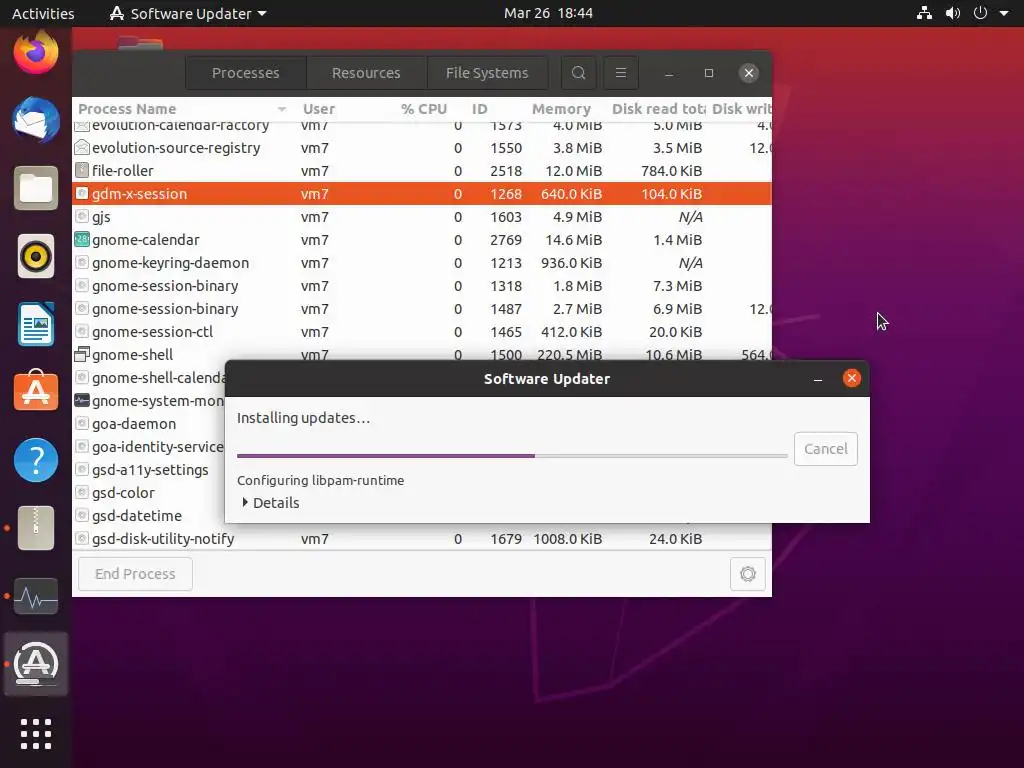This screenshot has width=1024, height=768.
Task: Minimize the Software Updater dialog
Action: [x=818, y=379]
